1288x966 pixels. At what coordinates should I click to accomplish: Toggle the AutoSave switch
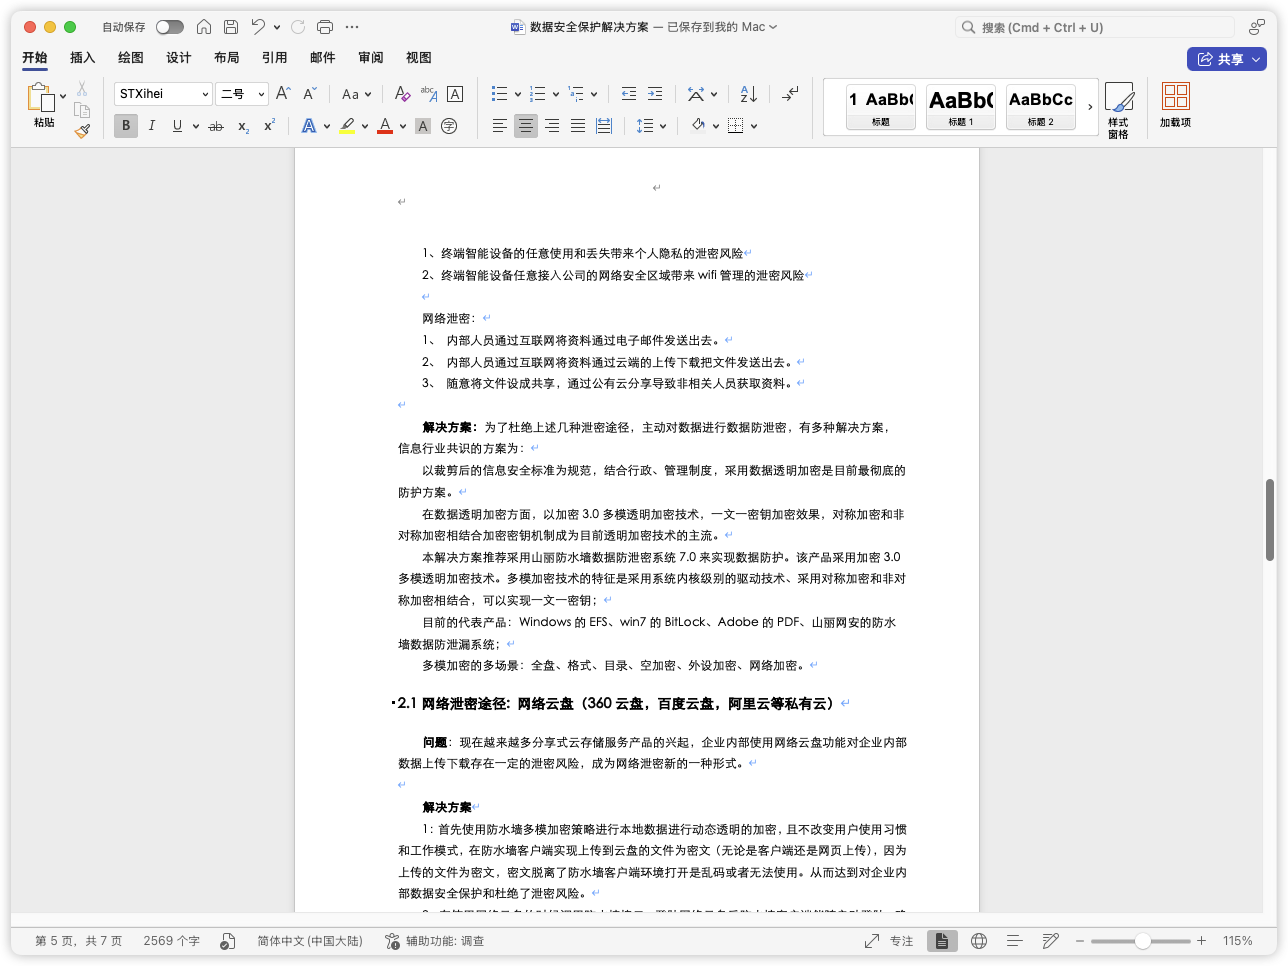pyautogui.click(x=169, y=27)
